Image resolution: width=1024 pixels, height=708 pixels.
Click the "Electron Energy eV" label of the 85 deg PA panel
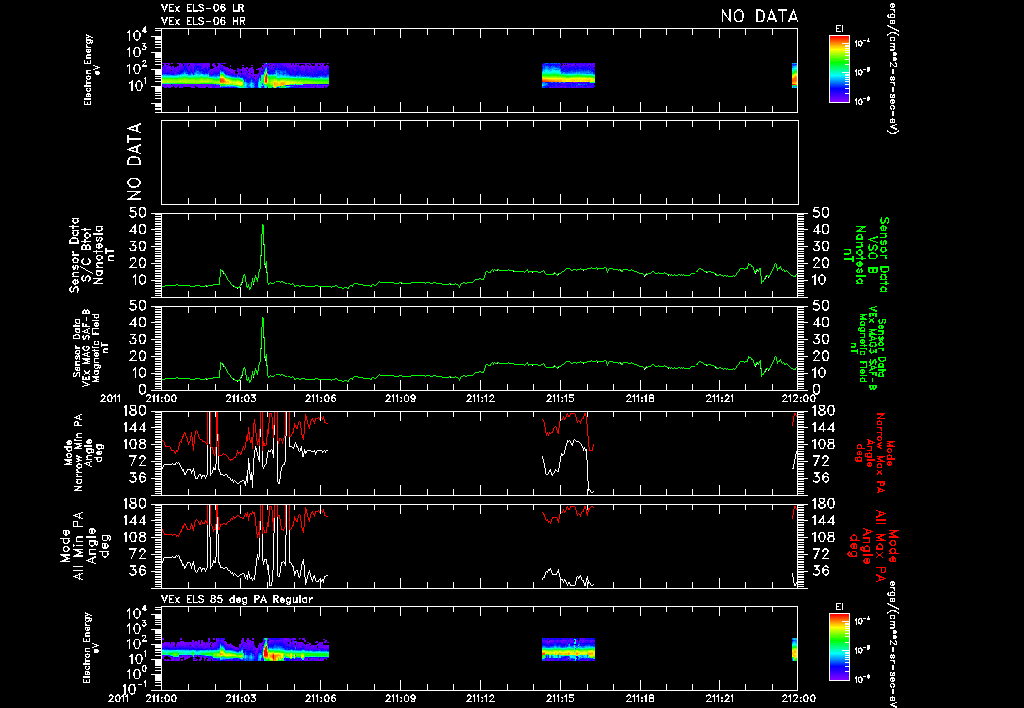tap(92, 648)
